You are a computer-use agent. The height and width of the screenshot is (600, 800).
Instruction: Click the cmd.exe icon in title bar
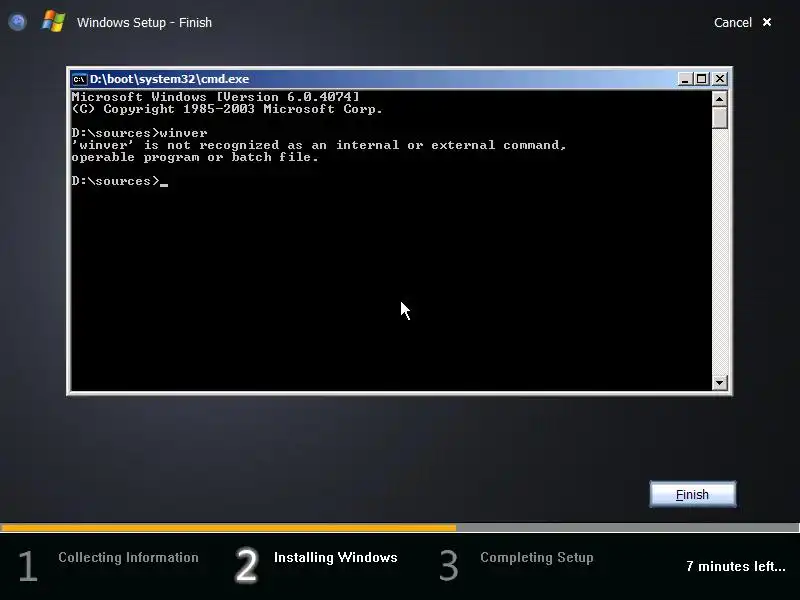tap(79, 79)
